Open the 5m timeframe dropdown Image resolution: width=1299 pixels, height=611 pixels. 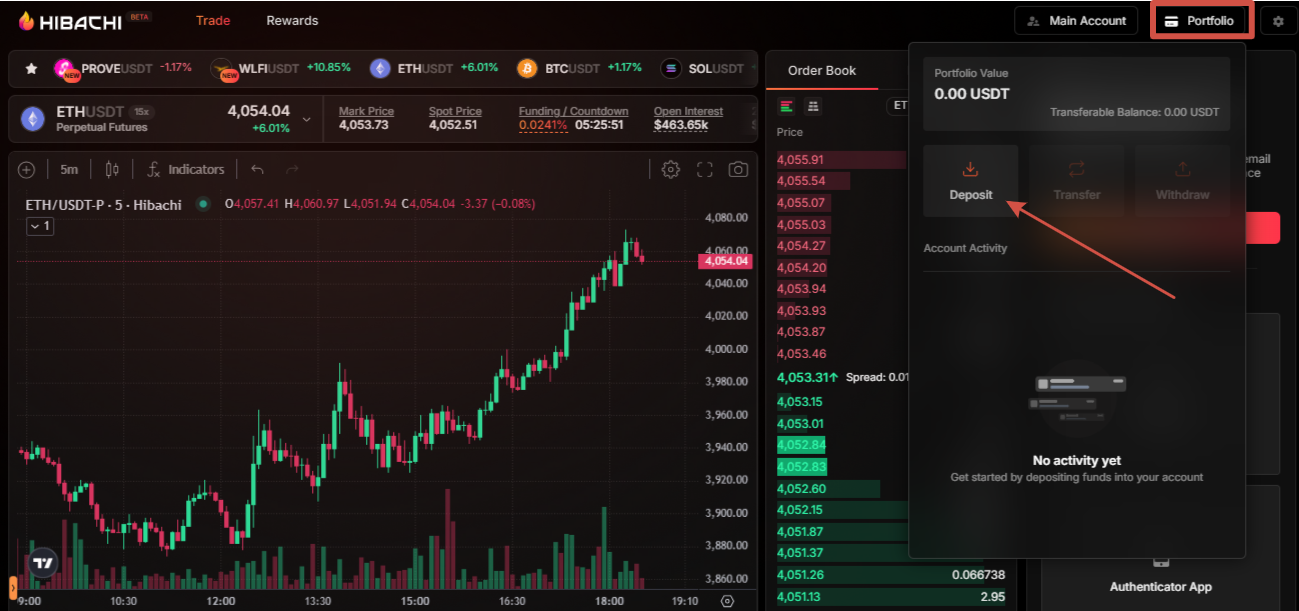click(69, 170)
